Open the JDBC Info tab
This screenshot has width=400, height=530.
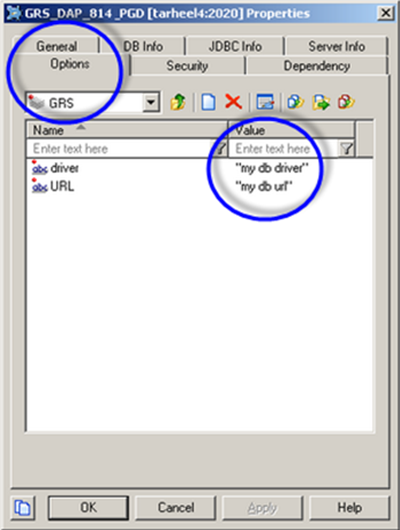coord(235,46)
